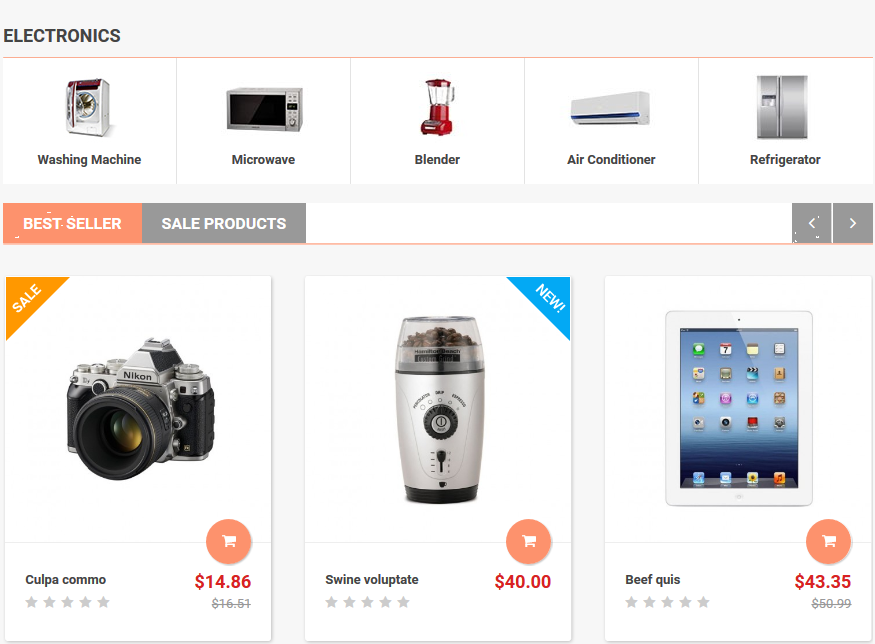The height and width of the screenshot is (644, 875).
Task: Open the Washing Machine category icon
Action: (x=89, y=107)
